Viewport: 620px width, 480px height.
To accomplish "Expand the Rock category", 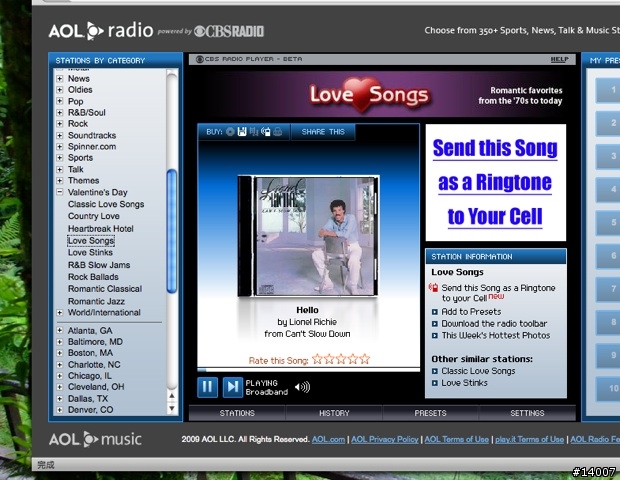I will [x=60, y=124].
